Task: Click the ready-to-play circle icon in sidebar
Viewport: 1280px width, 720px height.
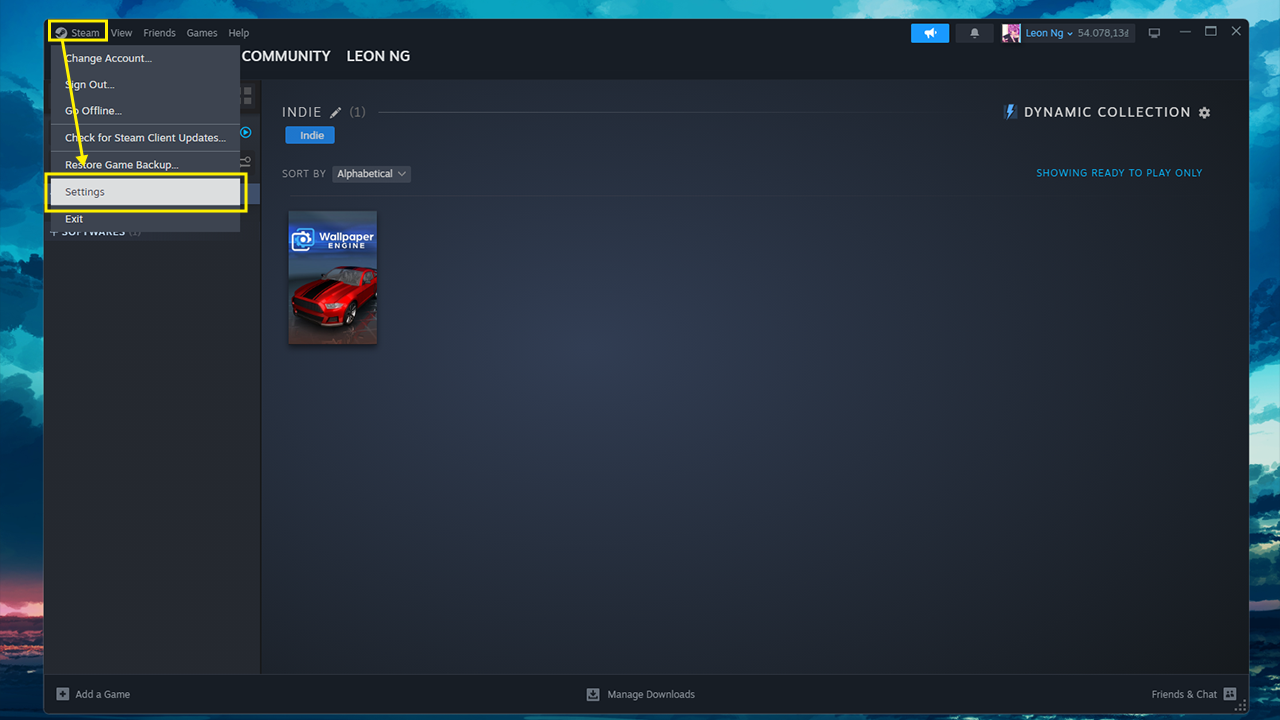Action: (x=246, y=132)
